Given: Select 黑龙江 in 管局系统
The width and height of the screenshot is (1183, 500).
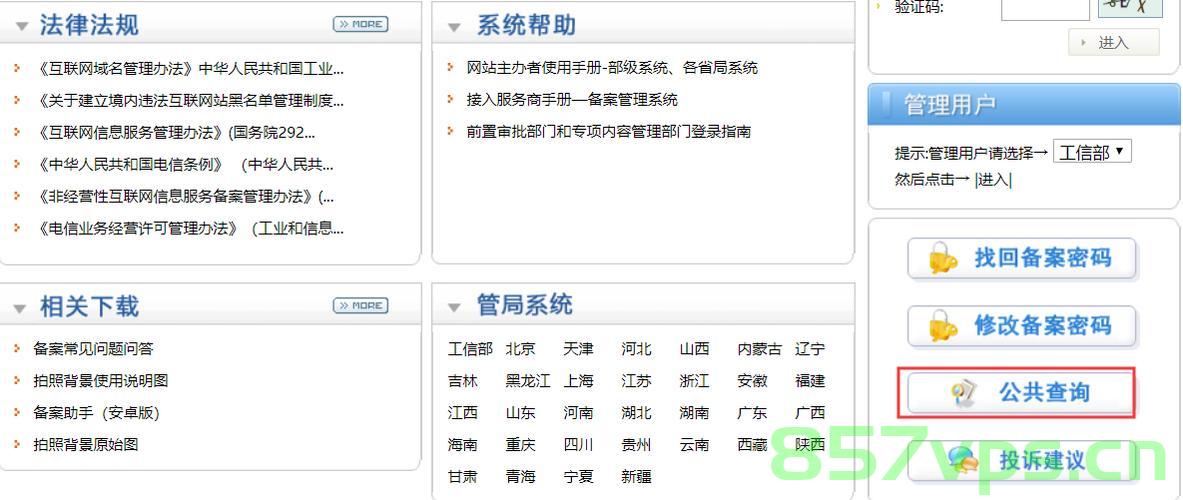Looking at the screenshot, I should tap(528, 381).
